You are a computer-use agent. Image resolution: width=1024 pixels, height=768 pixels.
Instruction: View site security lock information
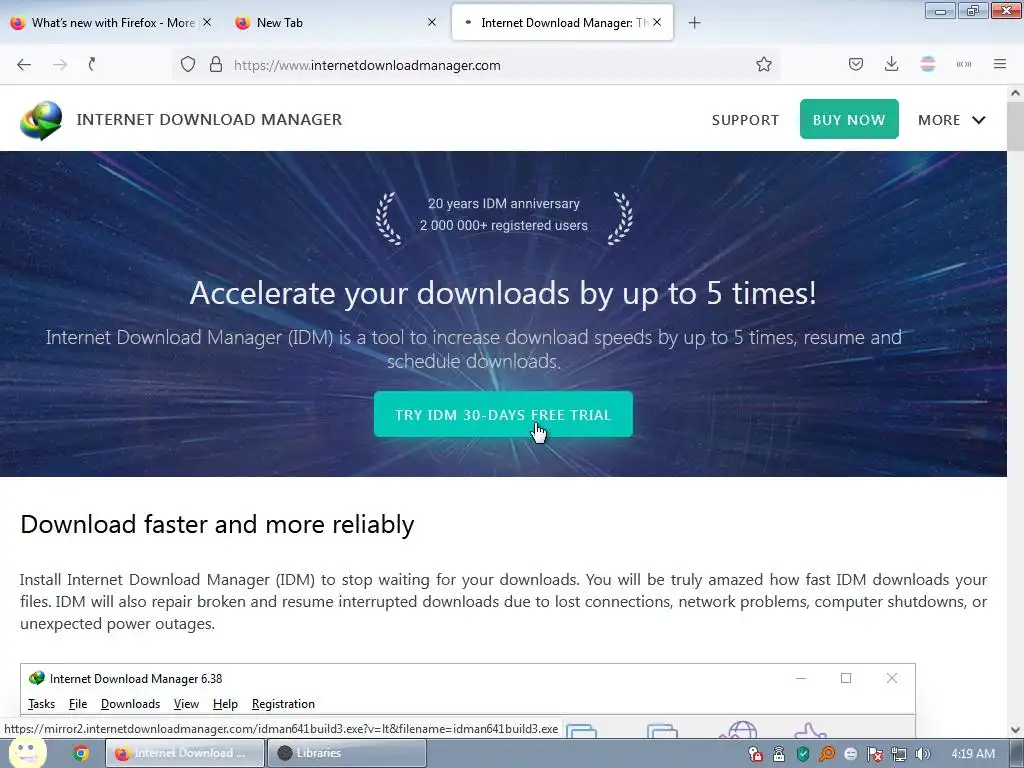(x=216, y=65)
